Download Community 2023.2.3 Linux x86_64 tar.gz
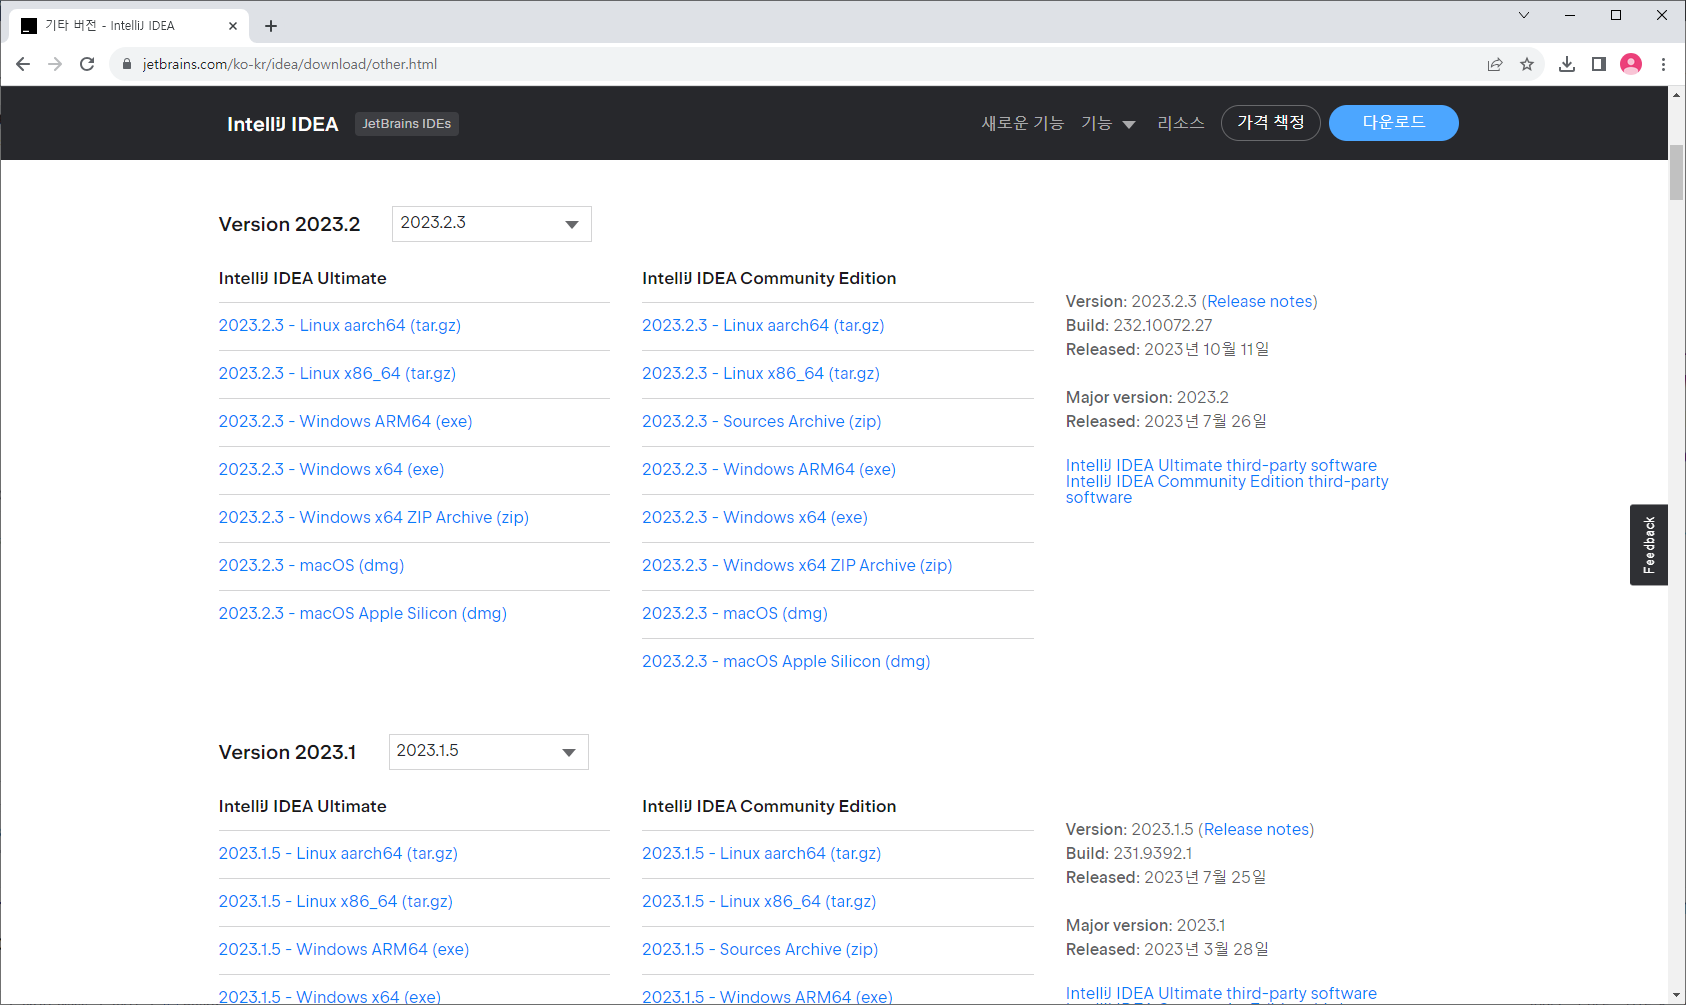1686x1005 pixels. coord(761,374)
